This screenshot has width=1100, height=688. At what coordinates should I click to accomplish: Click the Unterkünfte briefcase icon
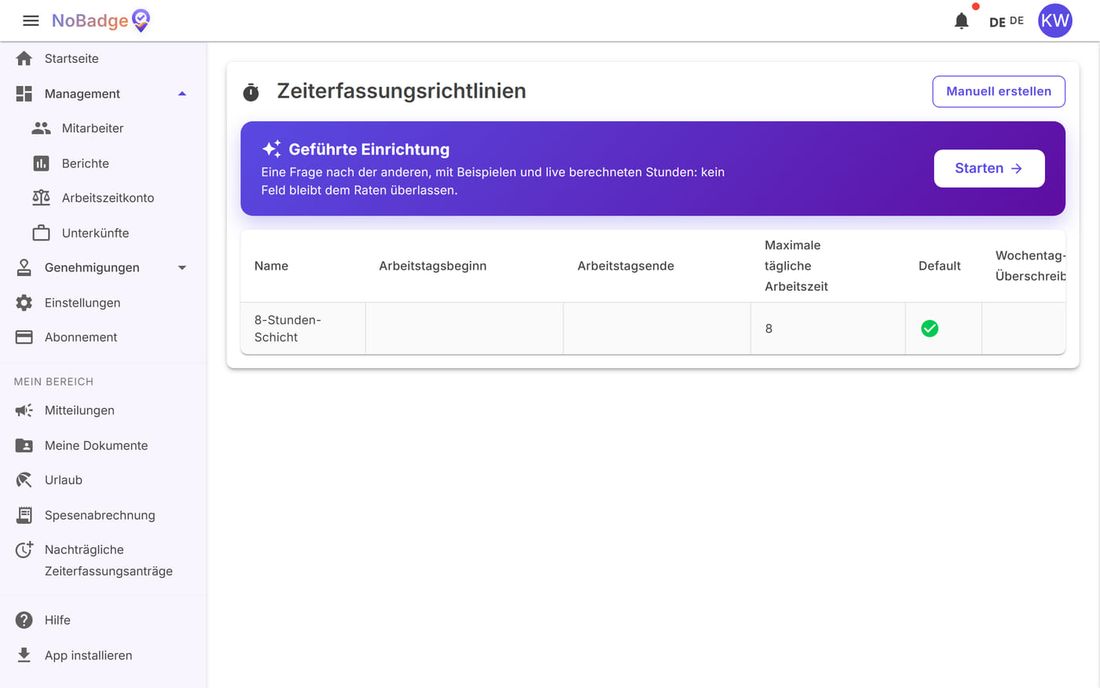41,233
